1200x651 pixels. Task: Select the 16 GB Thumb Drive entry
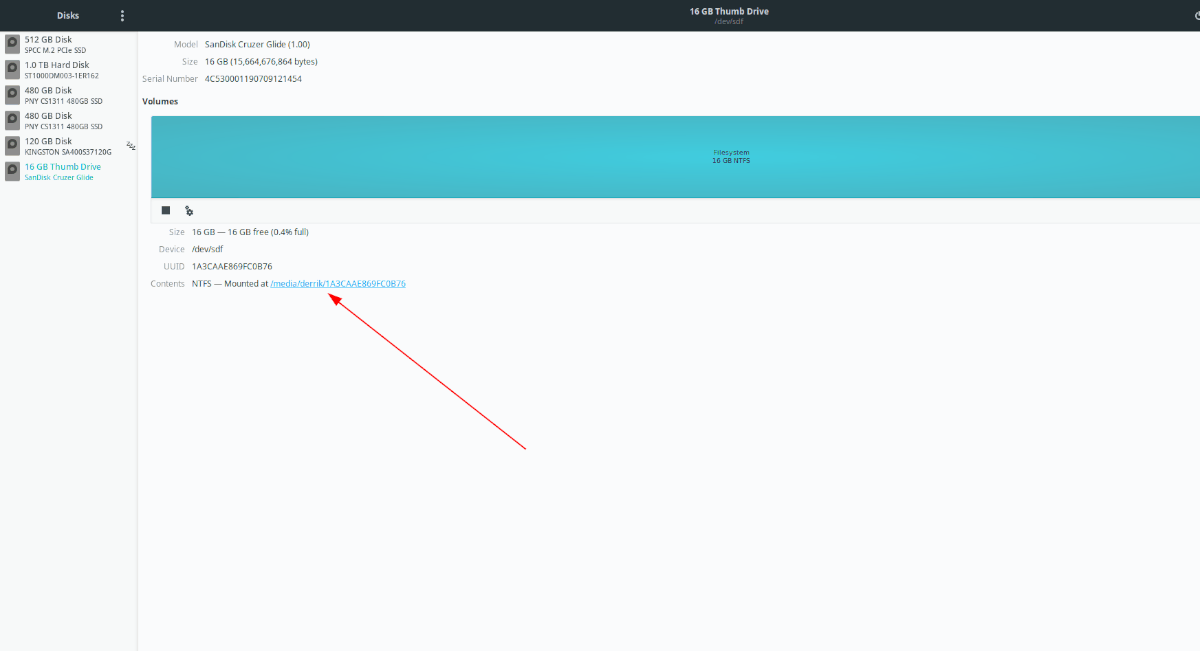(62, 171)
